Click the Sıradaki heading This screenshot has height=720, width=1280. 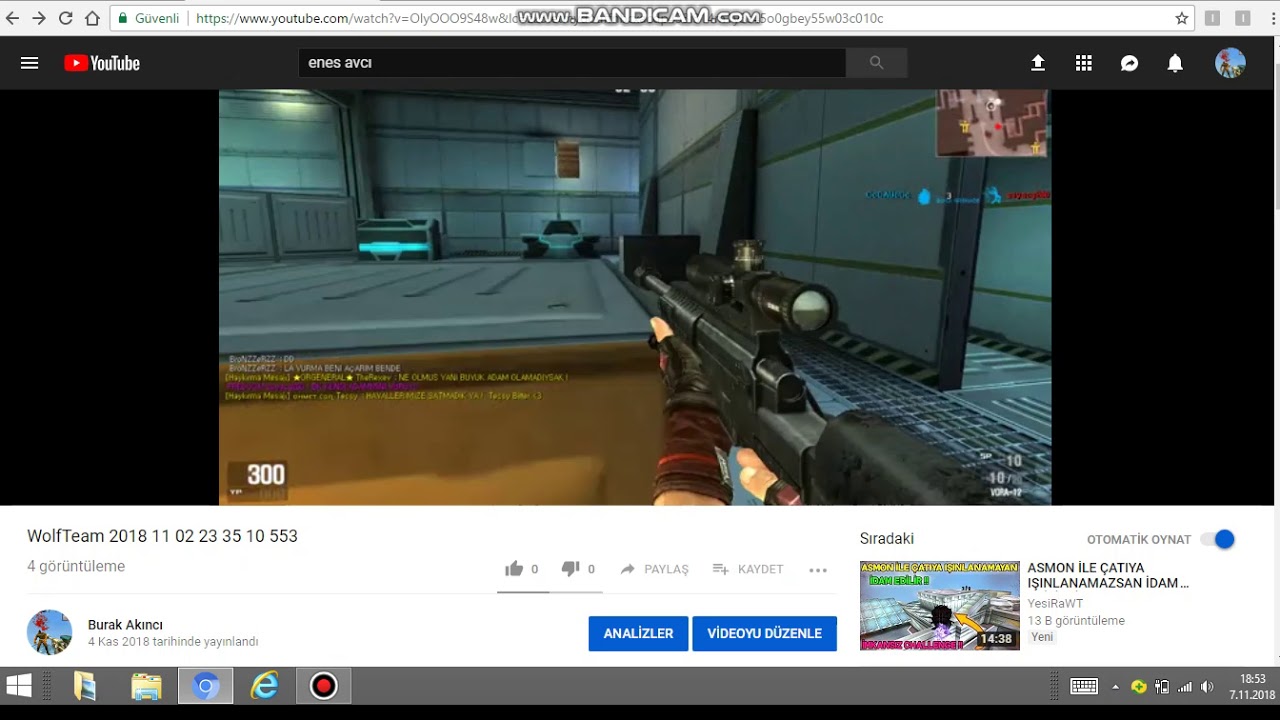pyautogui.click(x=887, y=539)
